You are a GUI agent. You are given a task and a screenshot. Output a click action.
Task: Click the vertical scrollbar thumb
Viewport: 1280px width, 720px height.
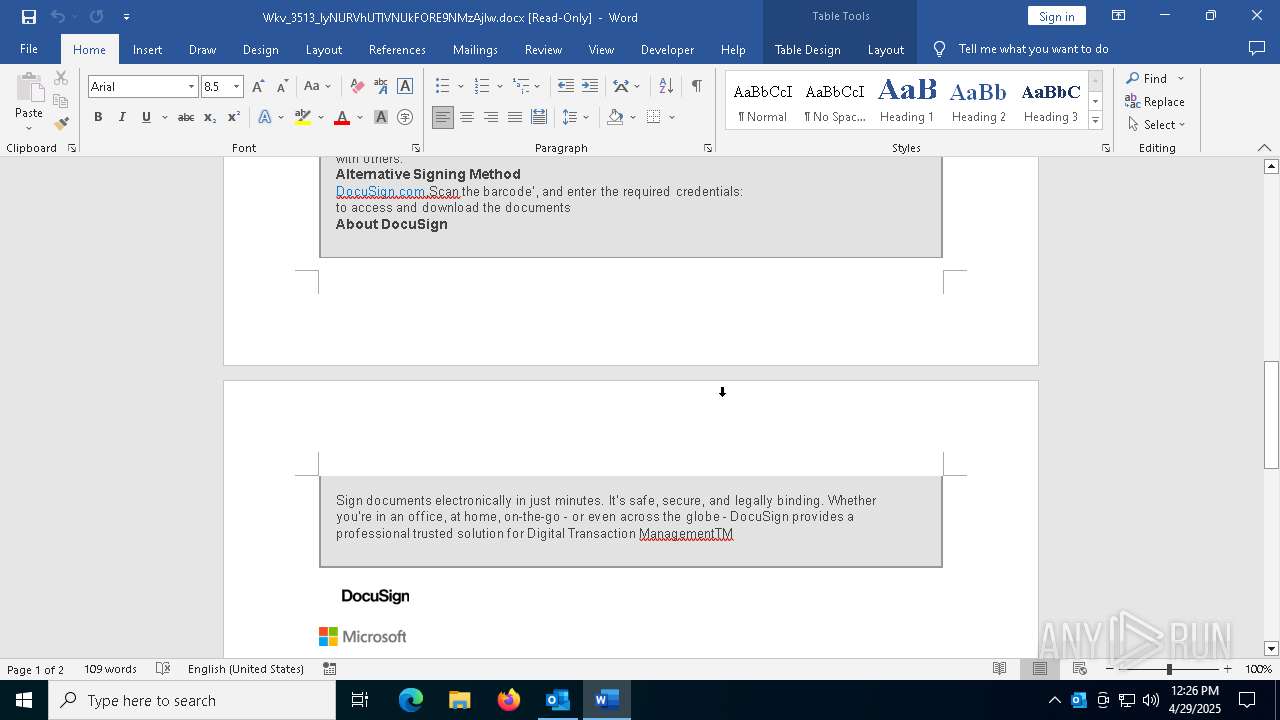coord(1271,414)
